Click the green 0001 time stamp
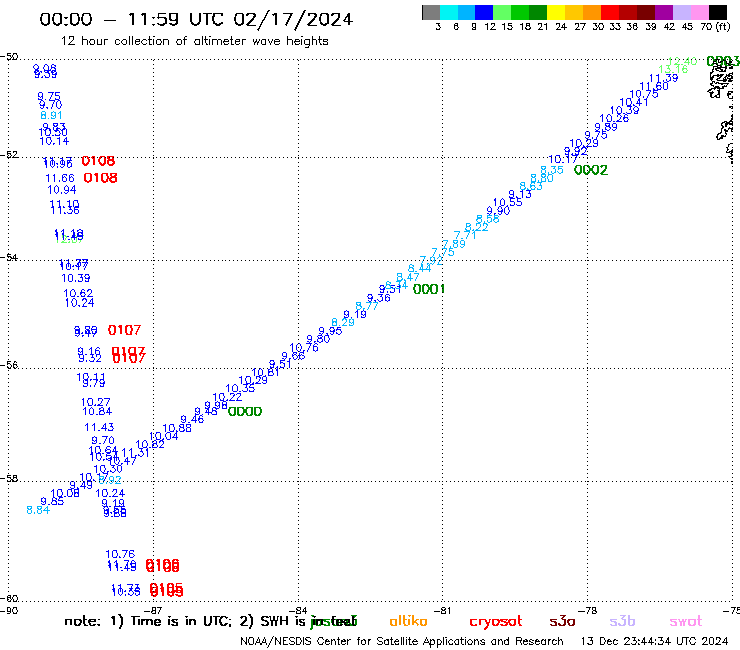The width and height of the screenshot is (740, 650). (x=429, y=289)
